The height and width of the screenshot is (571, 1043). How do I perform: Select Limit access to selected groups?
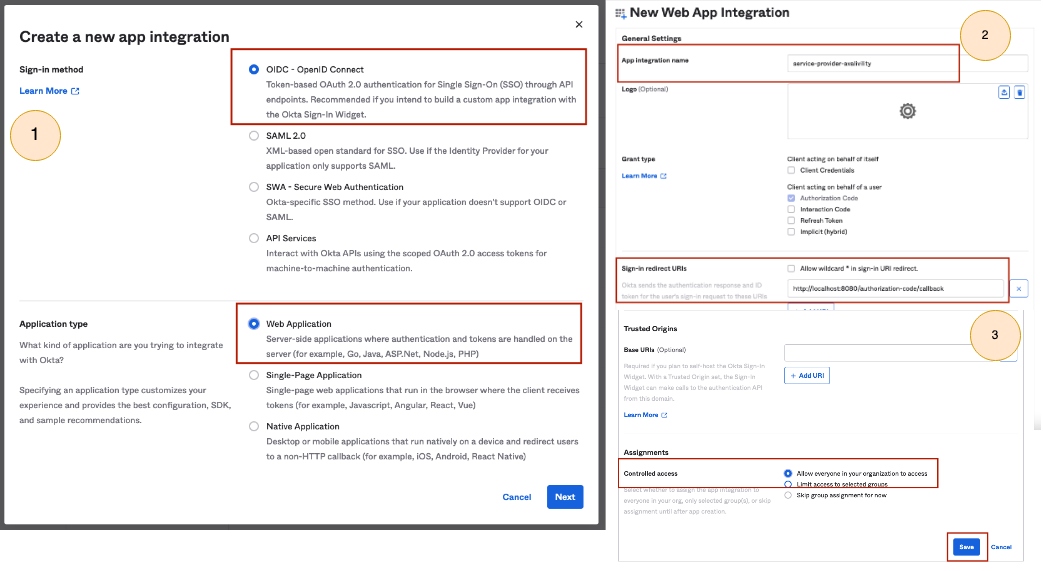788,484
